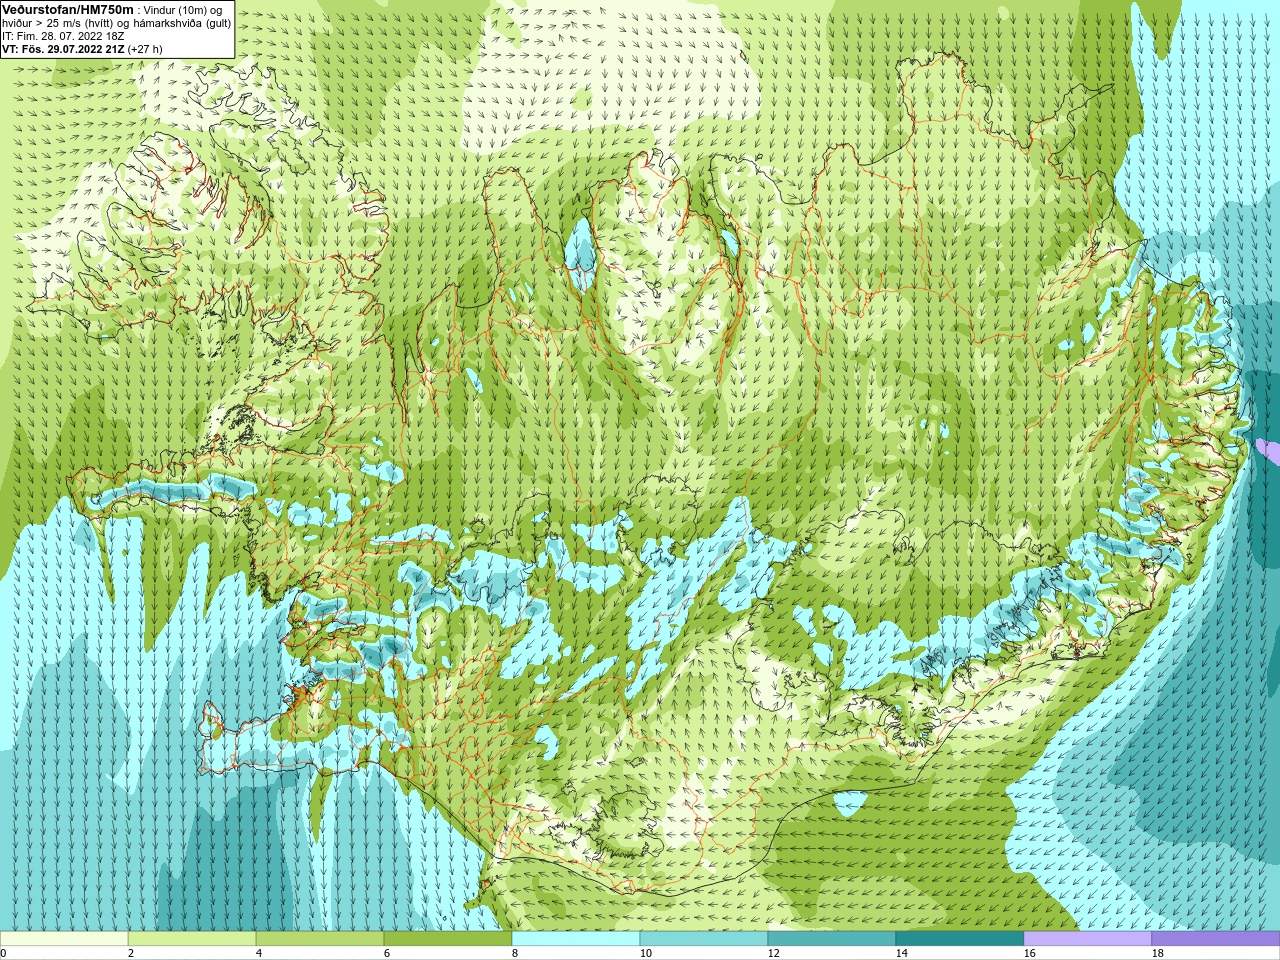The width and height of the screenshot is (1280, 960).
Task: Select the 6–8 m/s olive green swatch
Action: [x=448, y=939]
